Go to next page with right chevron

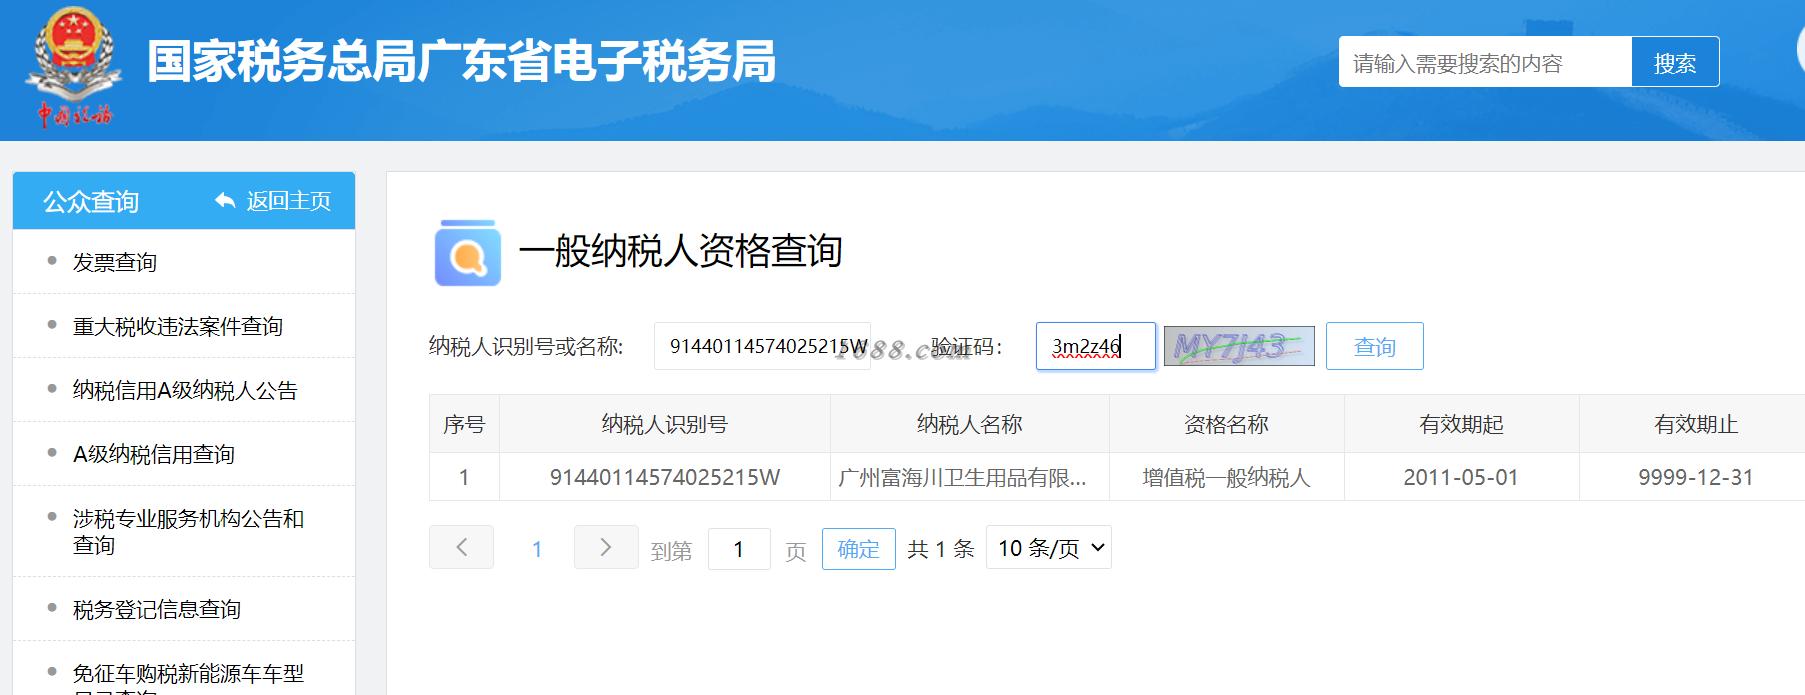(606, 547)
